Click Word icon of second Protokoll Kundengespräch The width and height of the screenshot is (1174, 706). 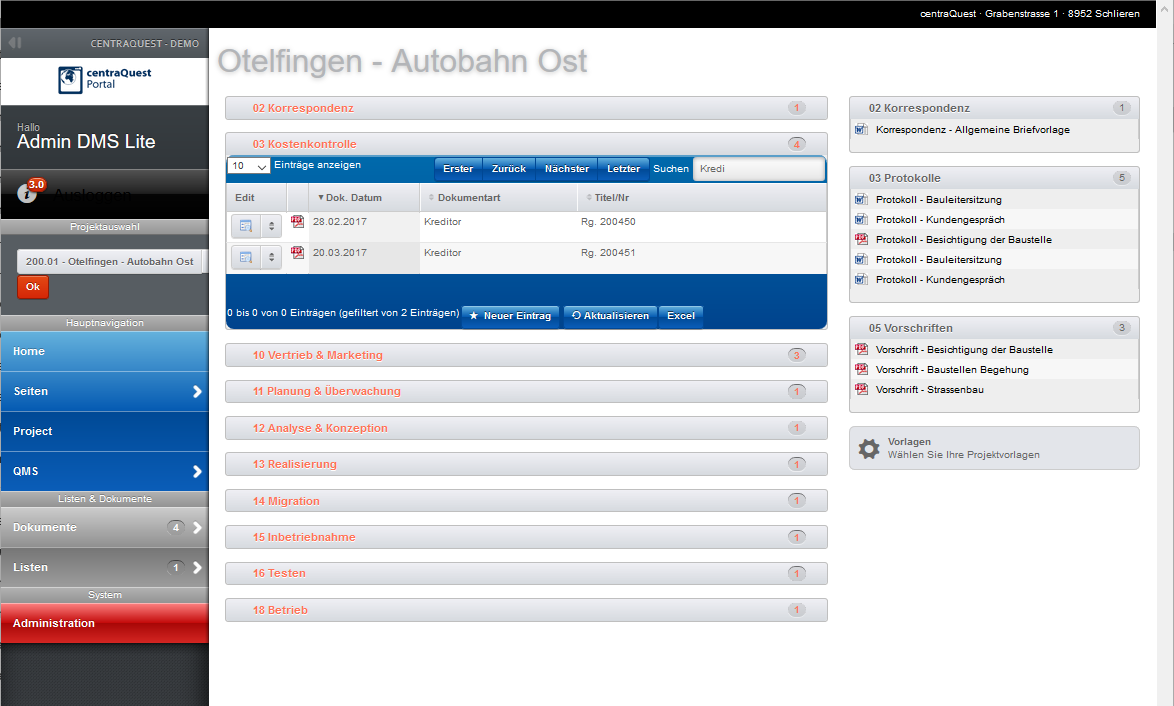coord(861,279)
